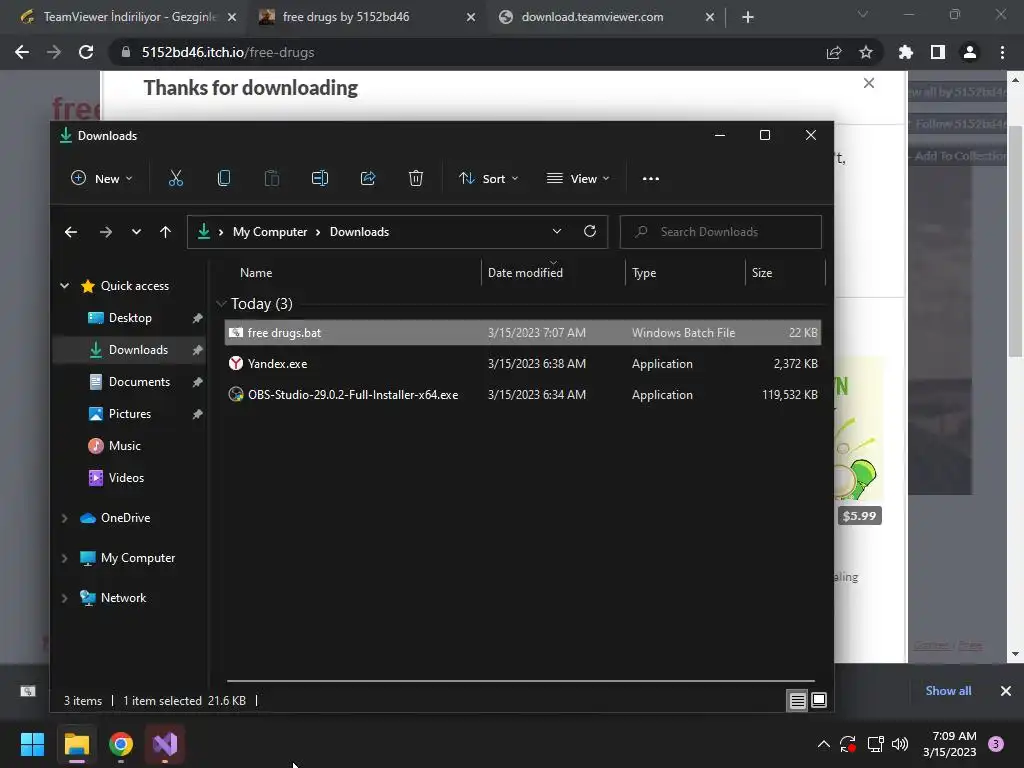The height and width of the screenshot is (768, 1024).
Task: Go up one folder level in Explorer
Action: [165, 232]
